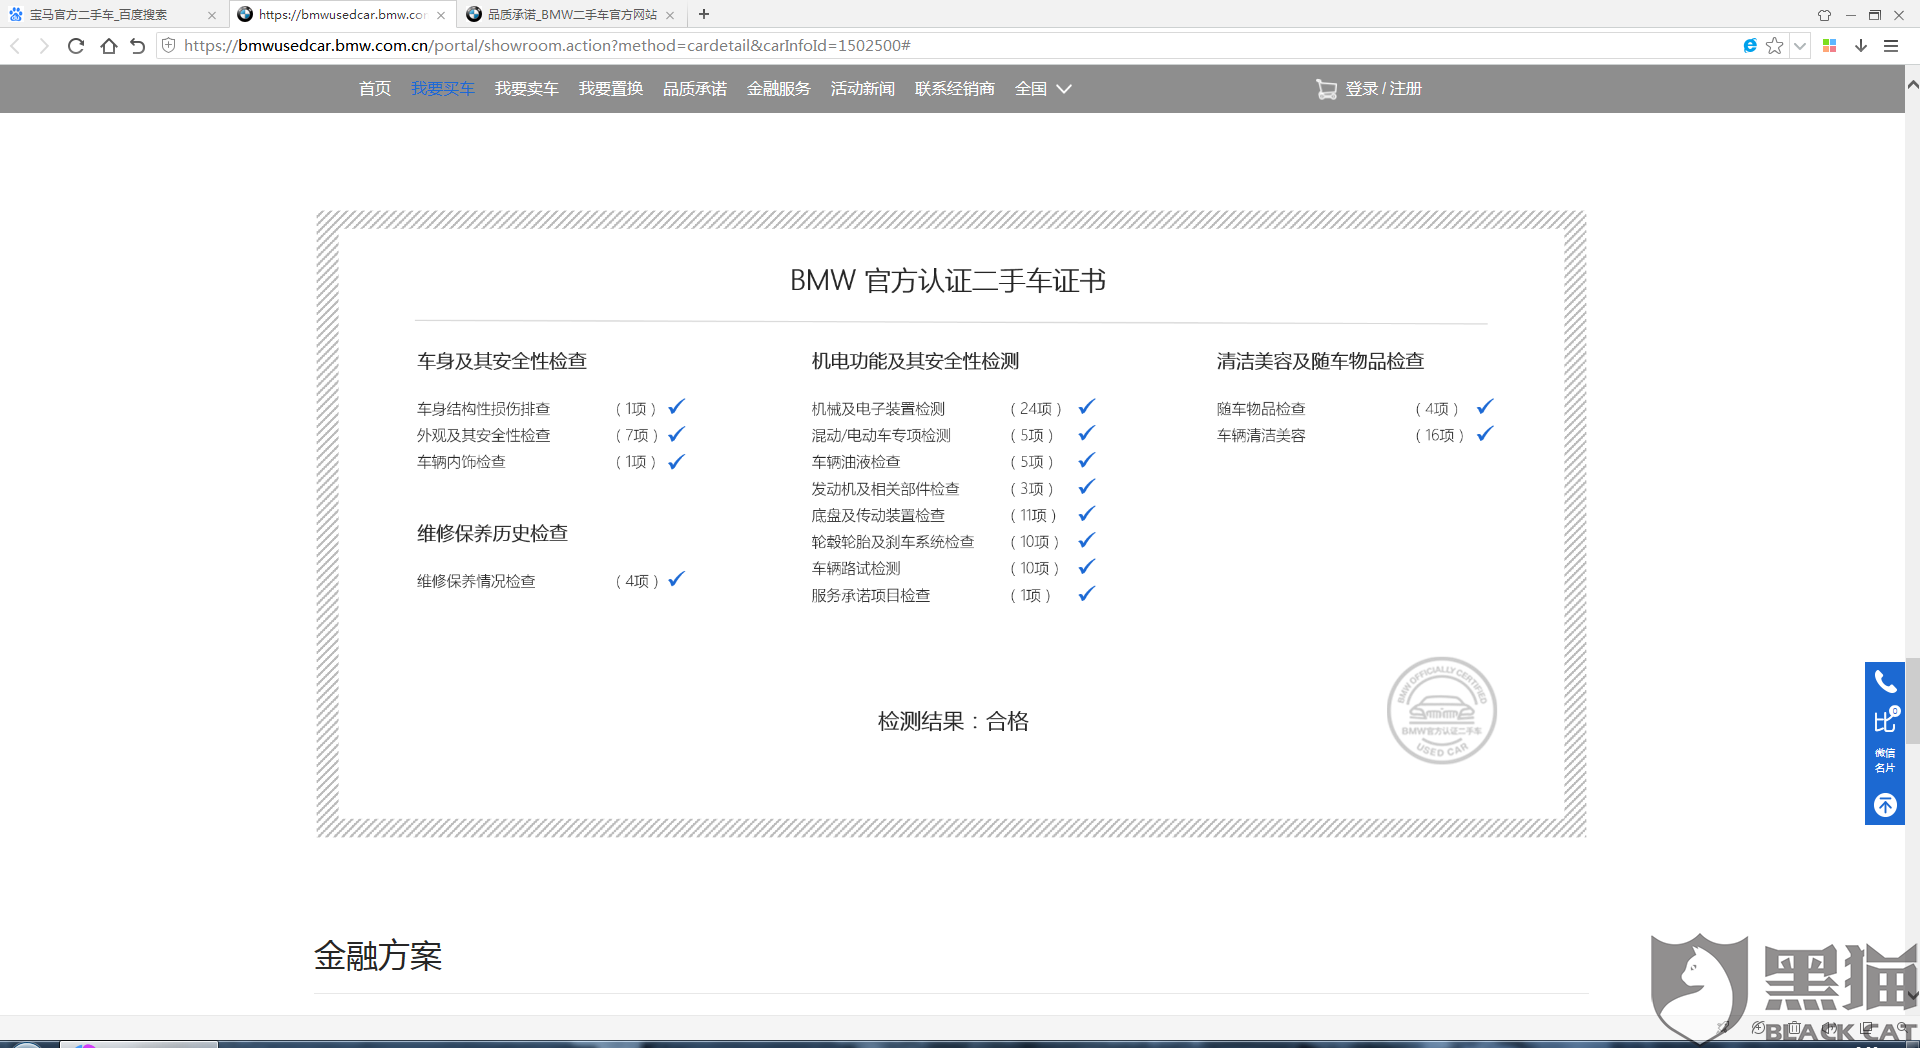Go forward in browser history
The width and height of the screenshot is (1920, 1048).
[x=44, y=46]
